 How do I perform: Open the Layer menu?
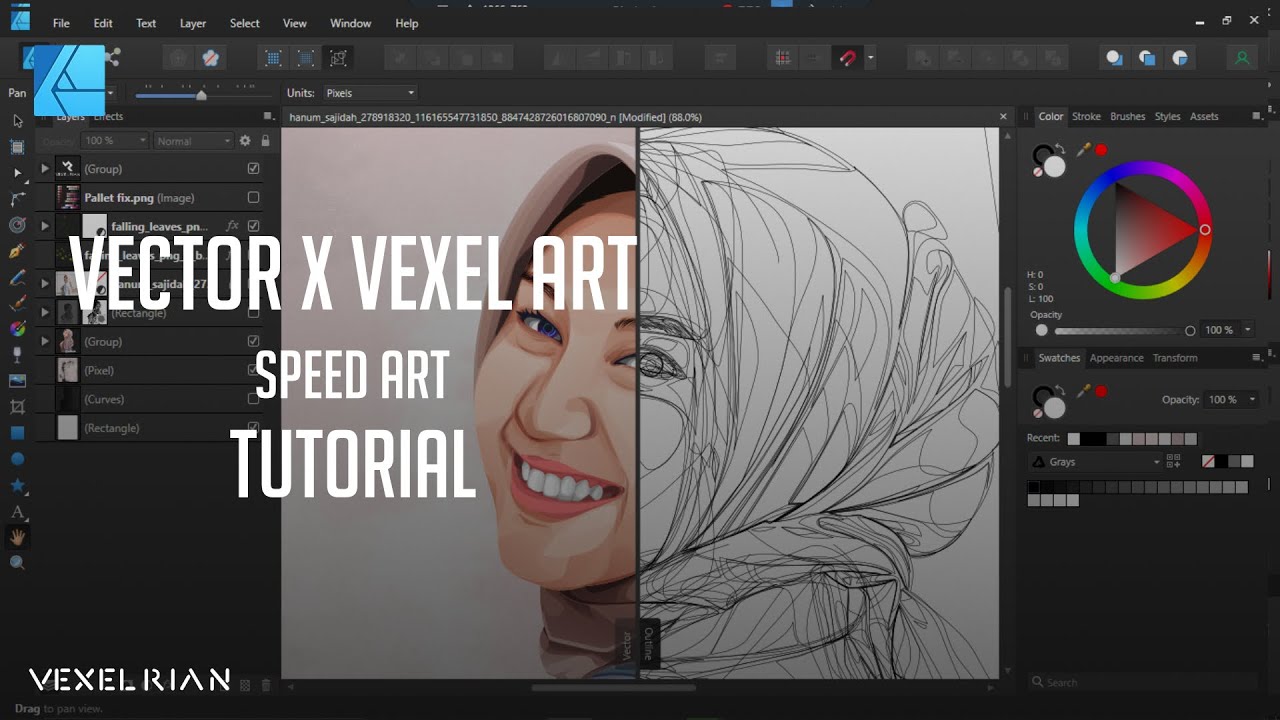193,23
